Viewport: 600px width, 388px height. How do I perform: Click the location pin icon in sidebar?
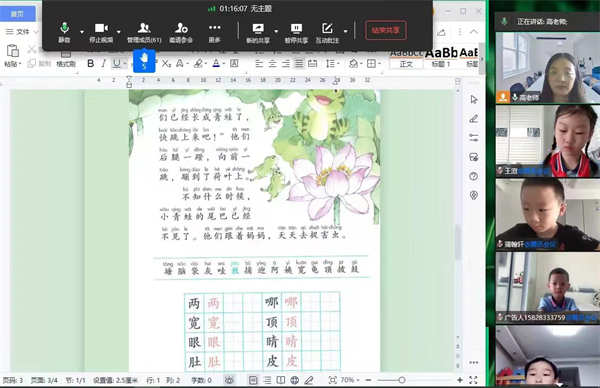(x=474, y=196)
